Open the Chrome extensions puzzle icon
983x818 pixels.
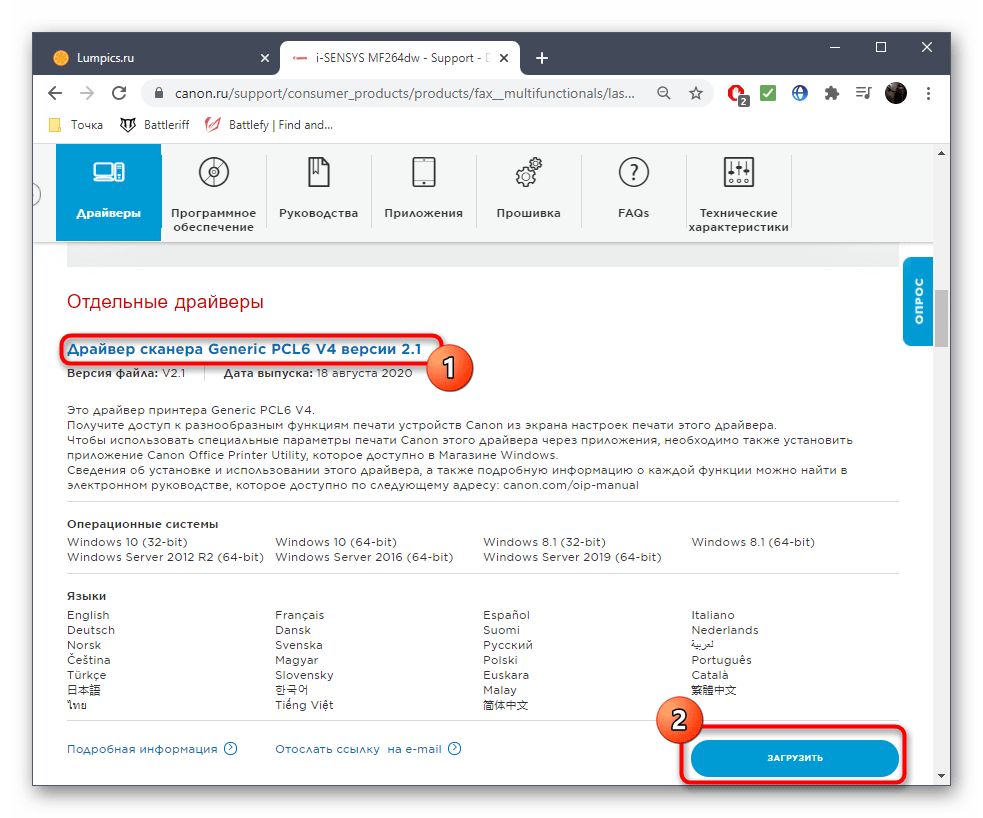(x=831, y=93)
